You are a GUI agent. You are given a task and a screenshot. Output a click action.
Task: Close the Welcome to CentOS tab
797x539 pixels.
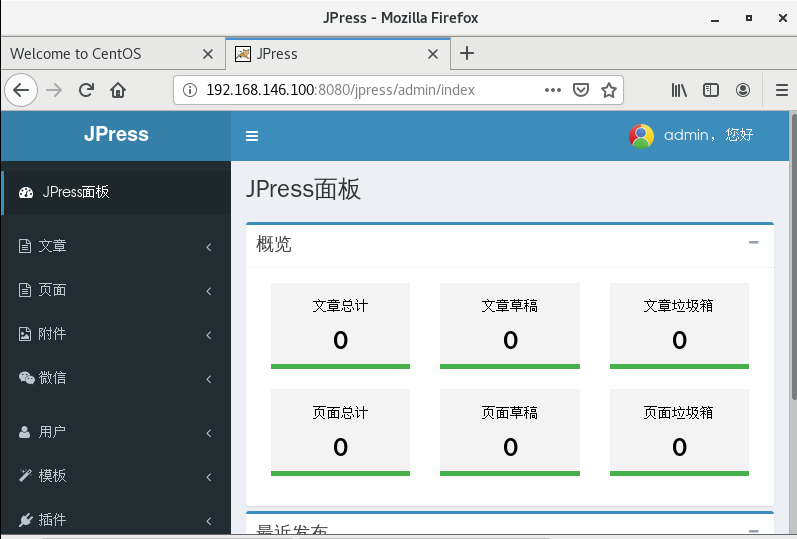tap(207, 54)
